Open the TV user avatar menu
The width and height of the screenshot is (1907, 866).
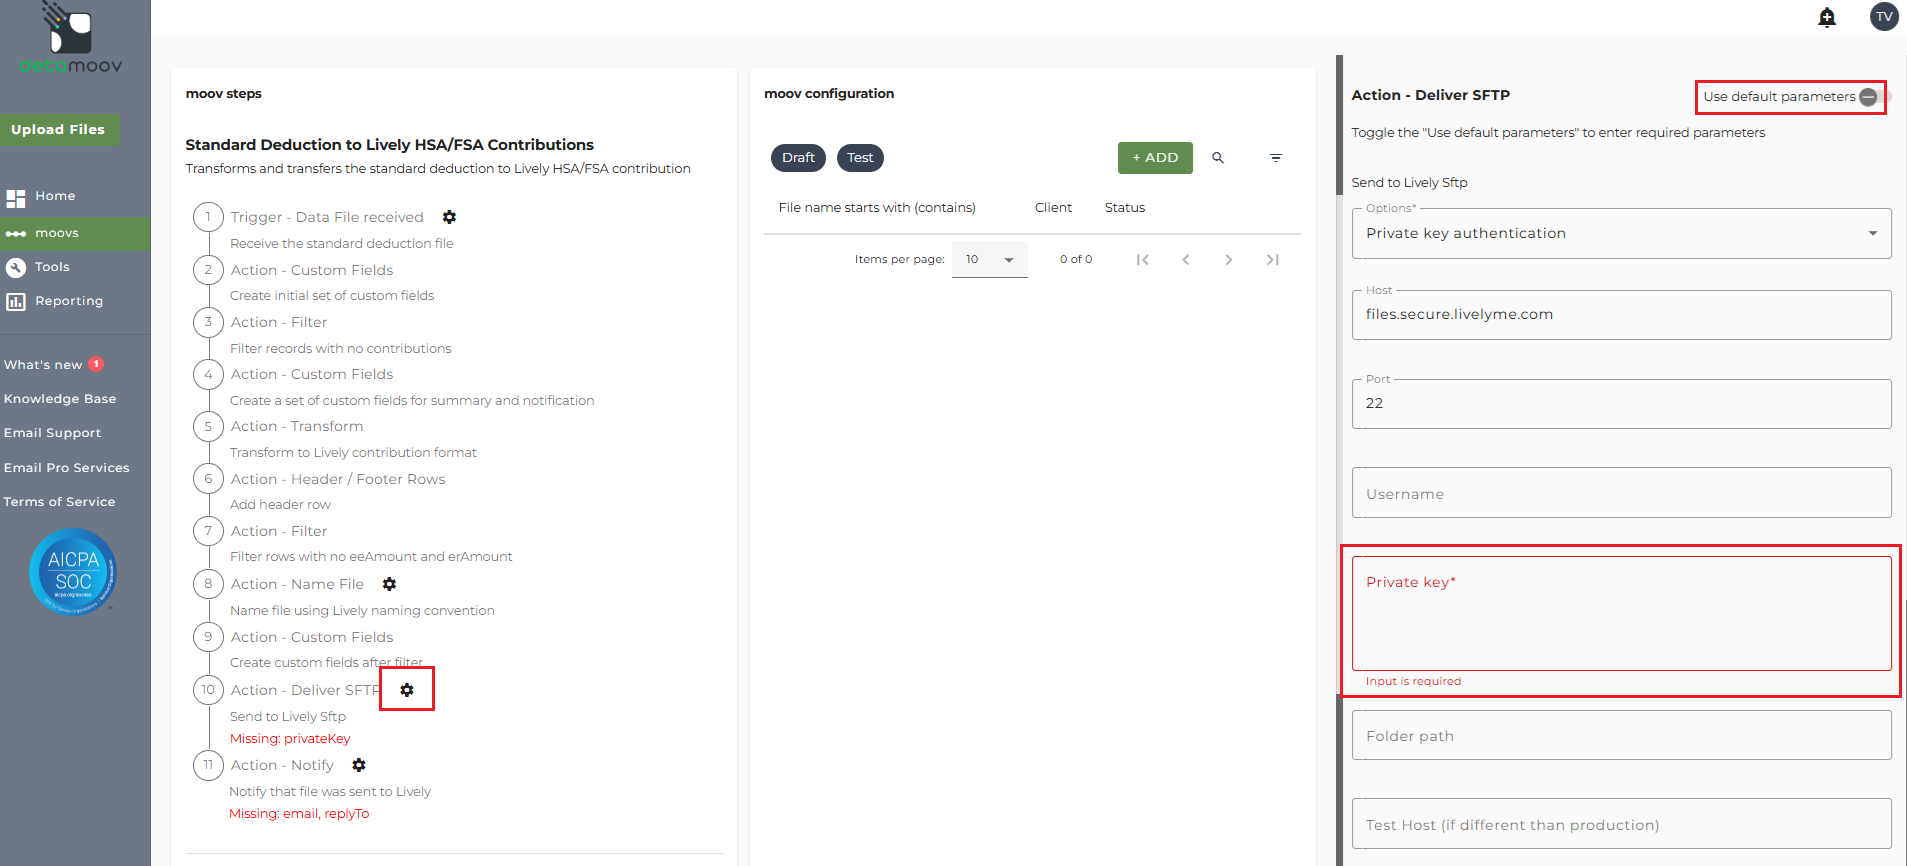tap(1884, 16)
